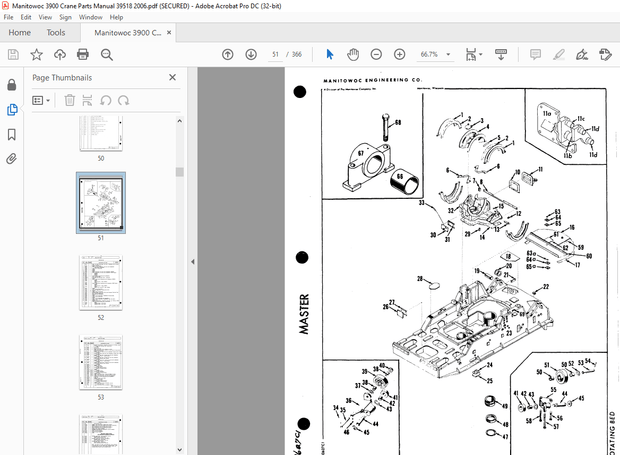This screenshot has height=455, width=620.
Task: Switch to the Home tab
Action: pos(19,33)
